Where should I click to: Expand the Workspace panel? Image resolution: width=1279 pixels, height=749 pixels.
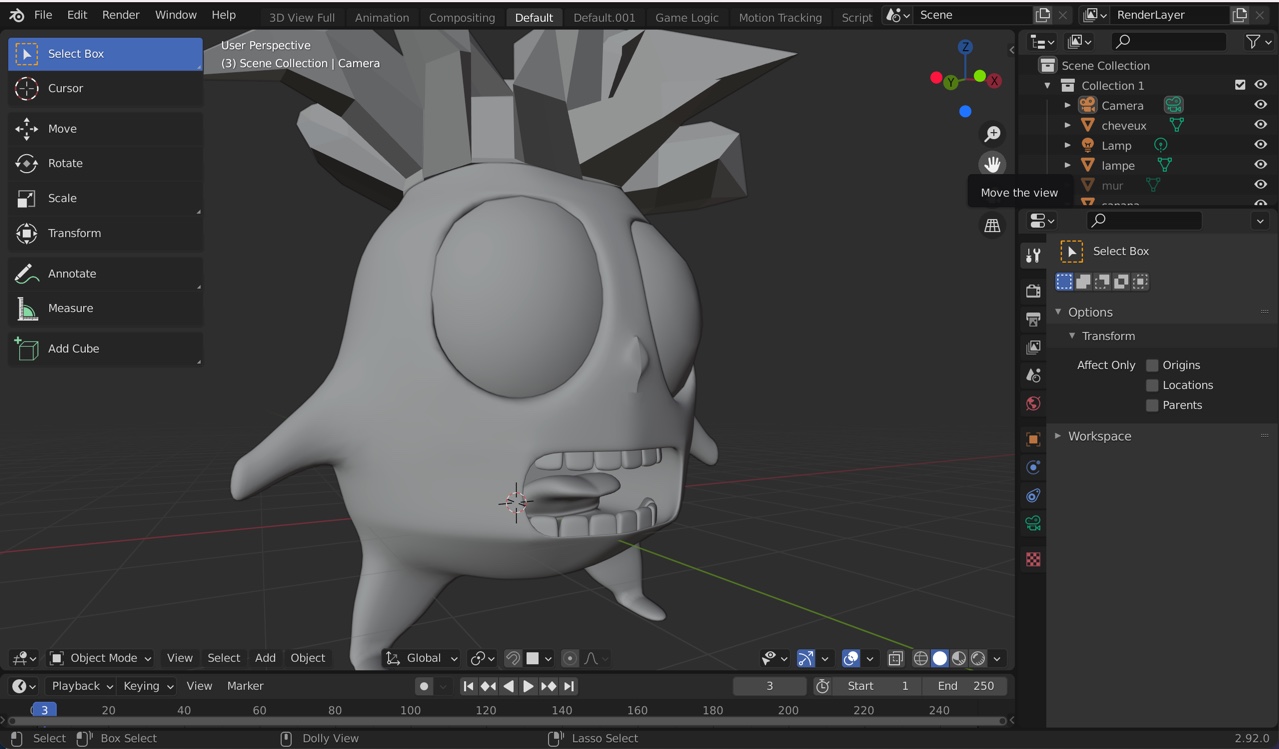click(x=1059, y=436)
